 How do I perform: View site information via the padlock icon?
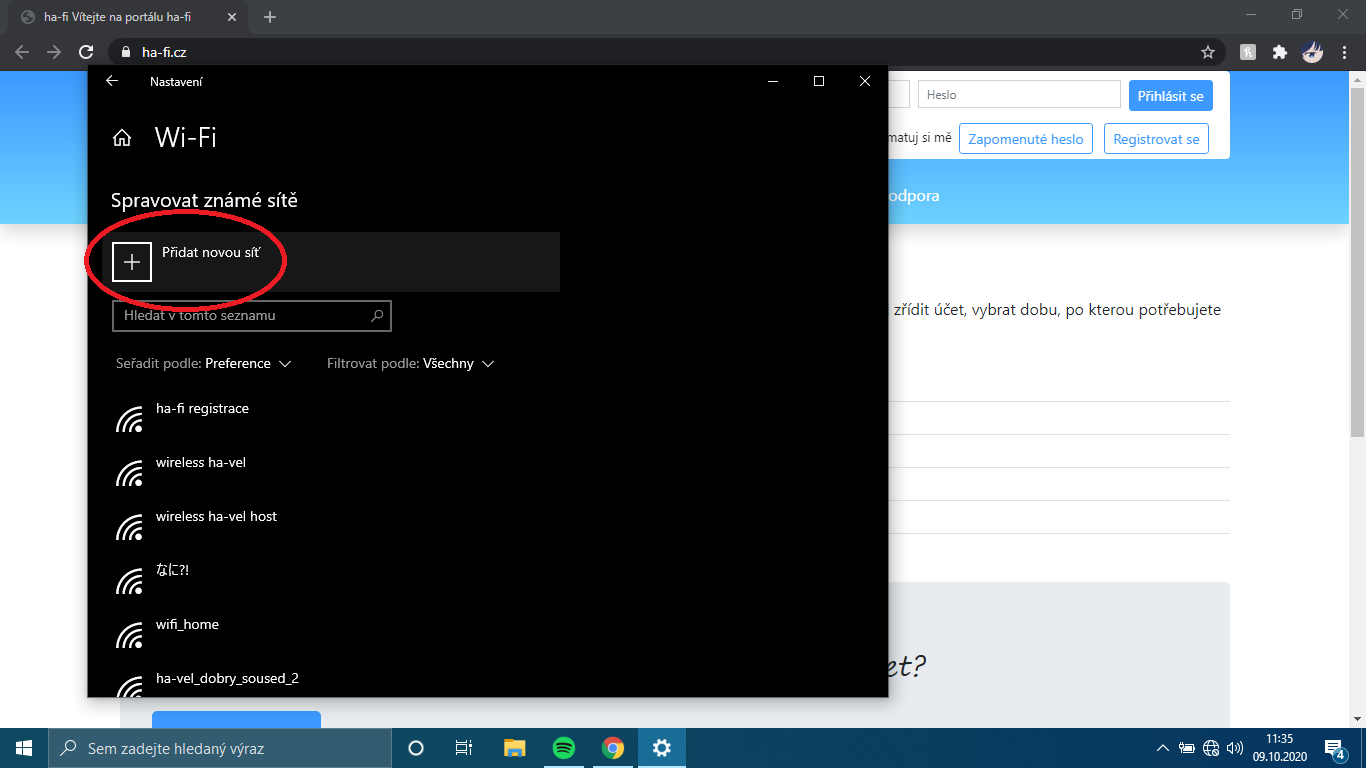click(x=125, y=52)
